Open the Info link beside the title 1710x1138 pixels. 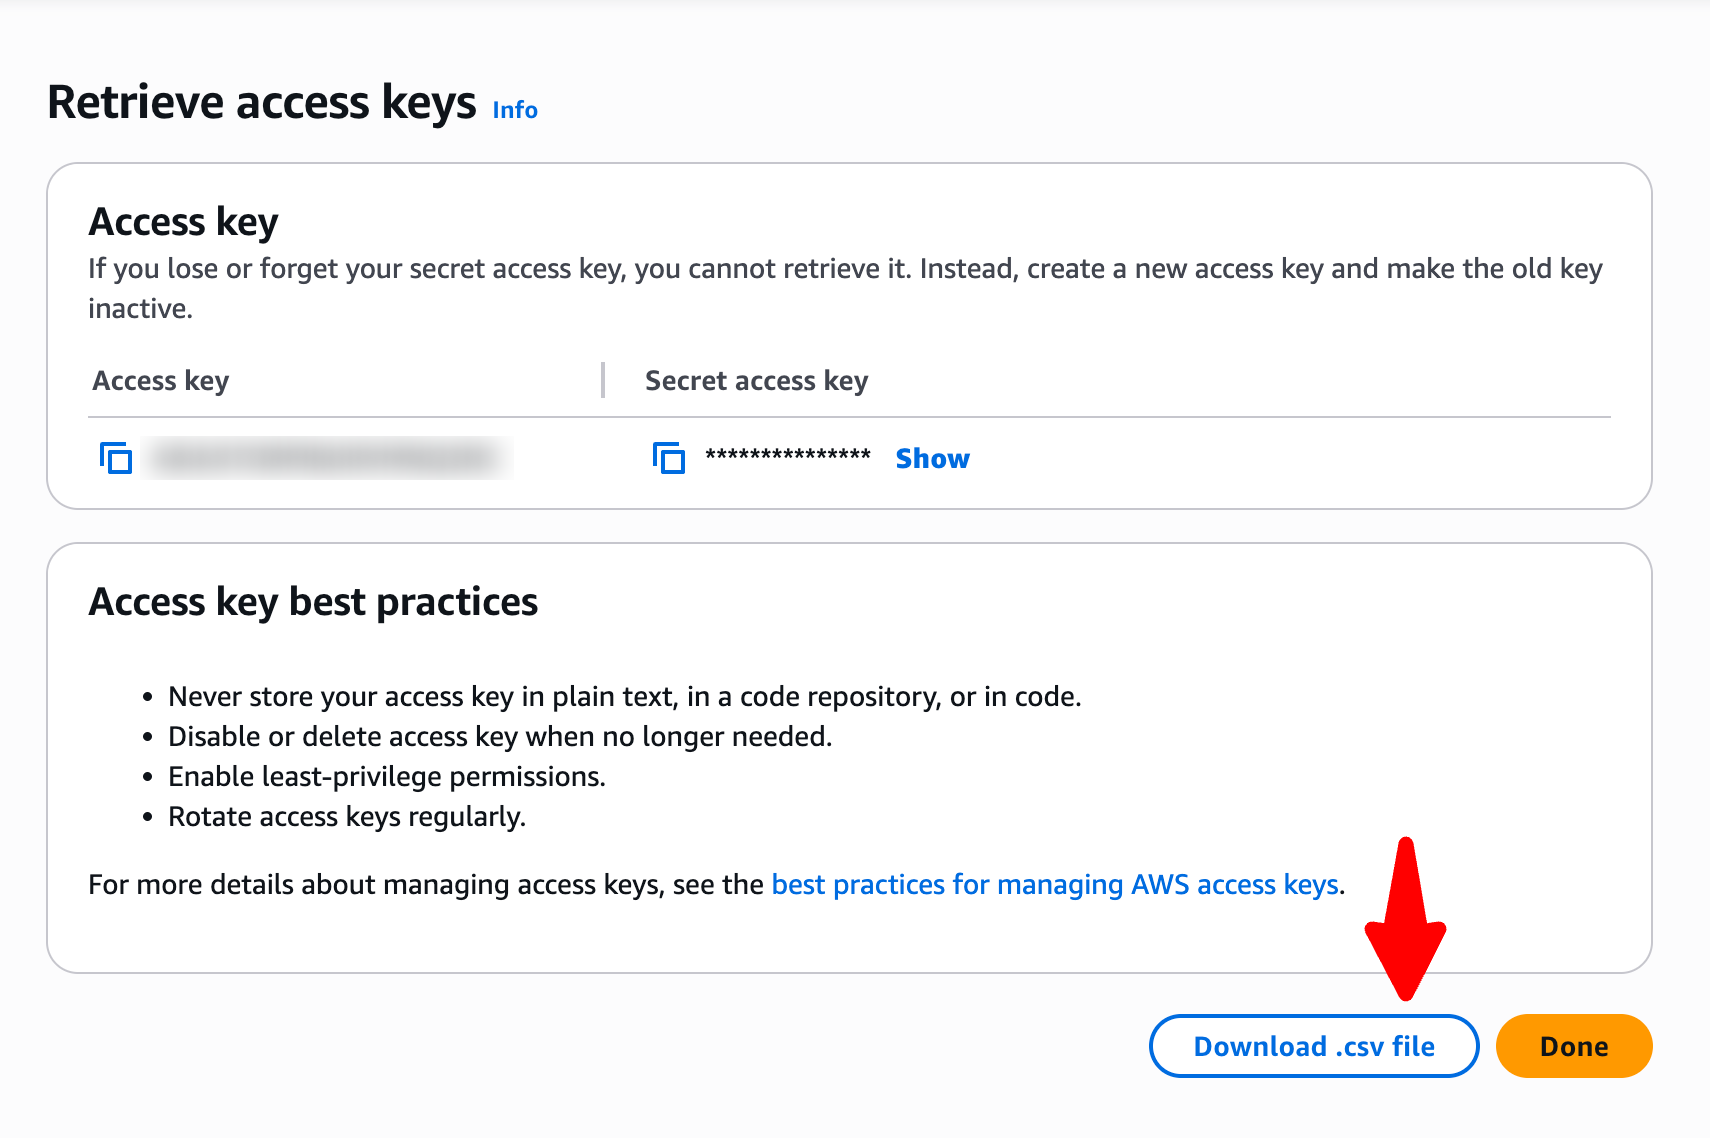515,110
